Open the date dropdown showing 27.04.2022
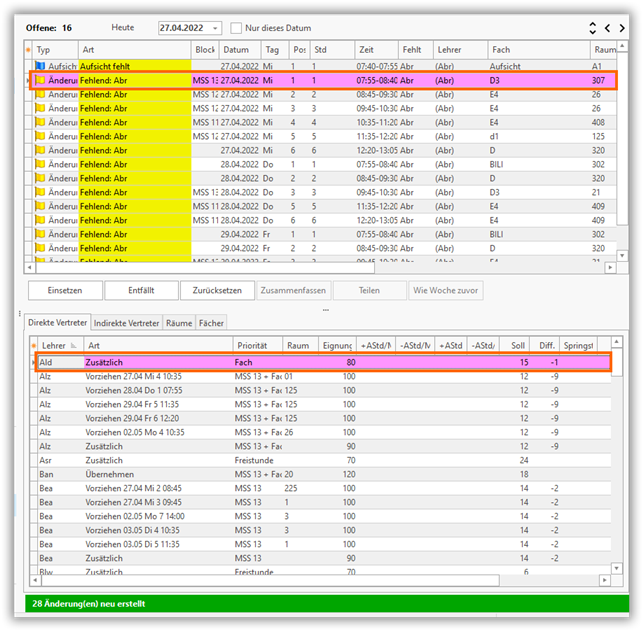Screen dimensions: 643x631 coord(215,28)
